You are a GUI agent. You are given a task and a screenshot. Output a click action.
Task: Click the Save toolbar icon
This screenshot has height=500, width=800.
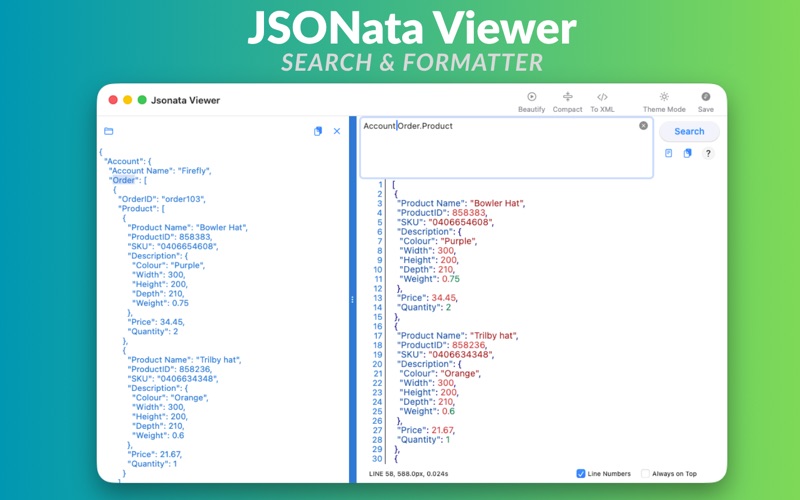(706, 96)
